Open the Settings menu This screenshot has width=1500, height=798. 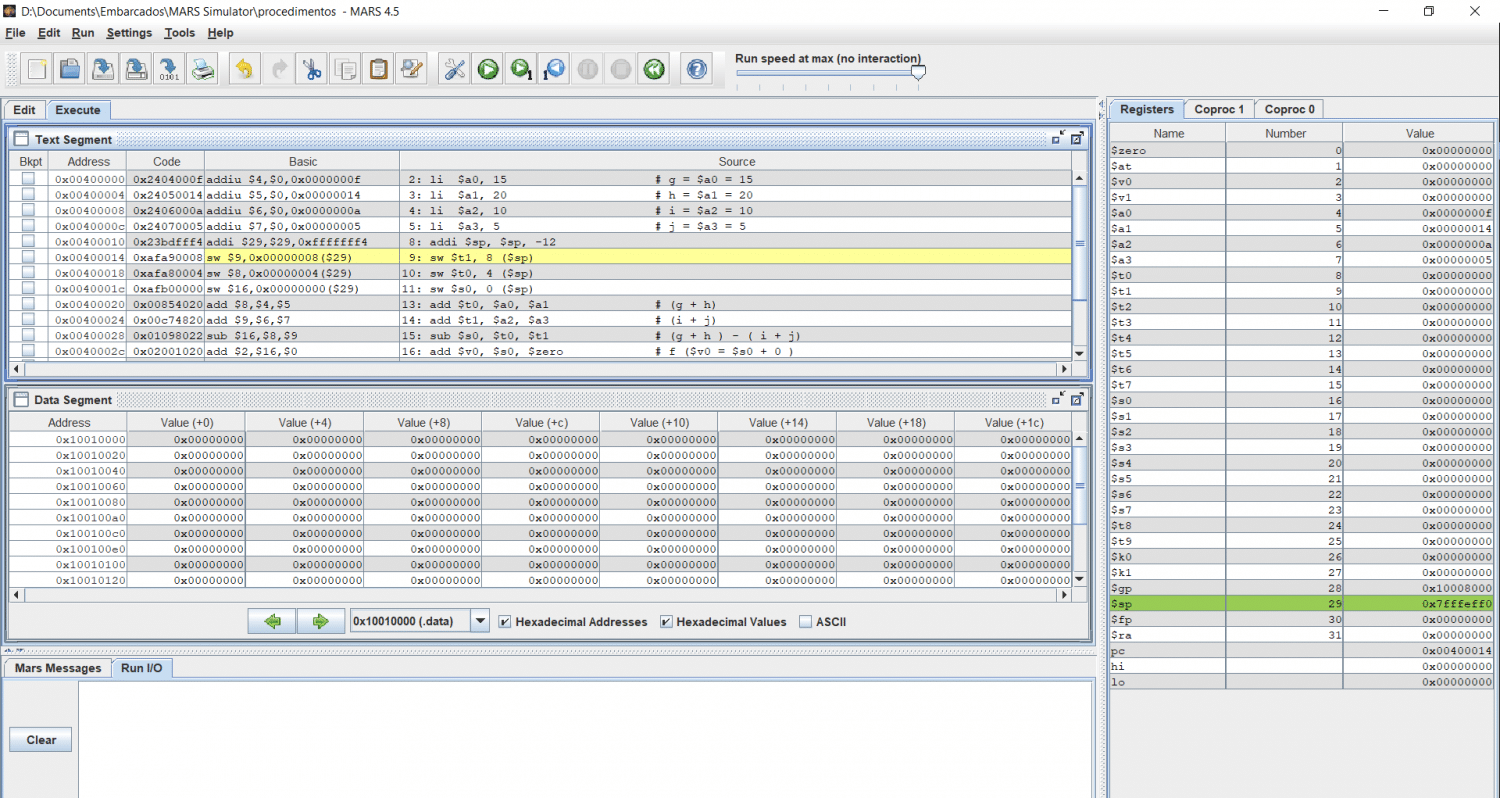129,33
